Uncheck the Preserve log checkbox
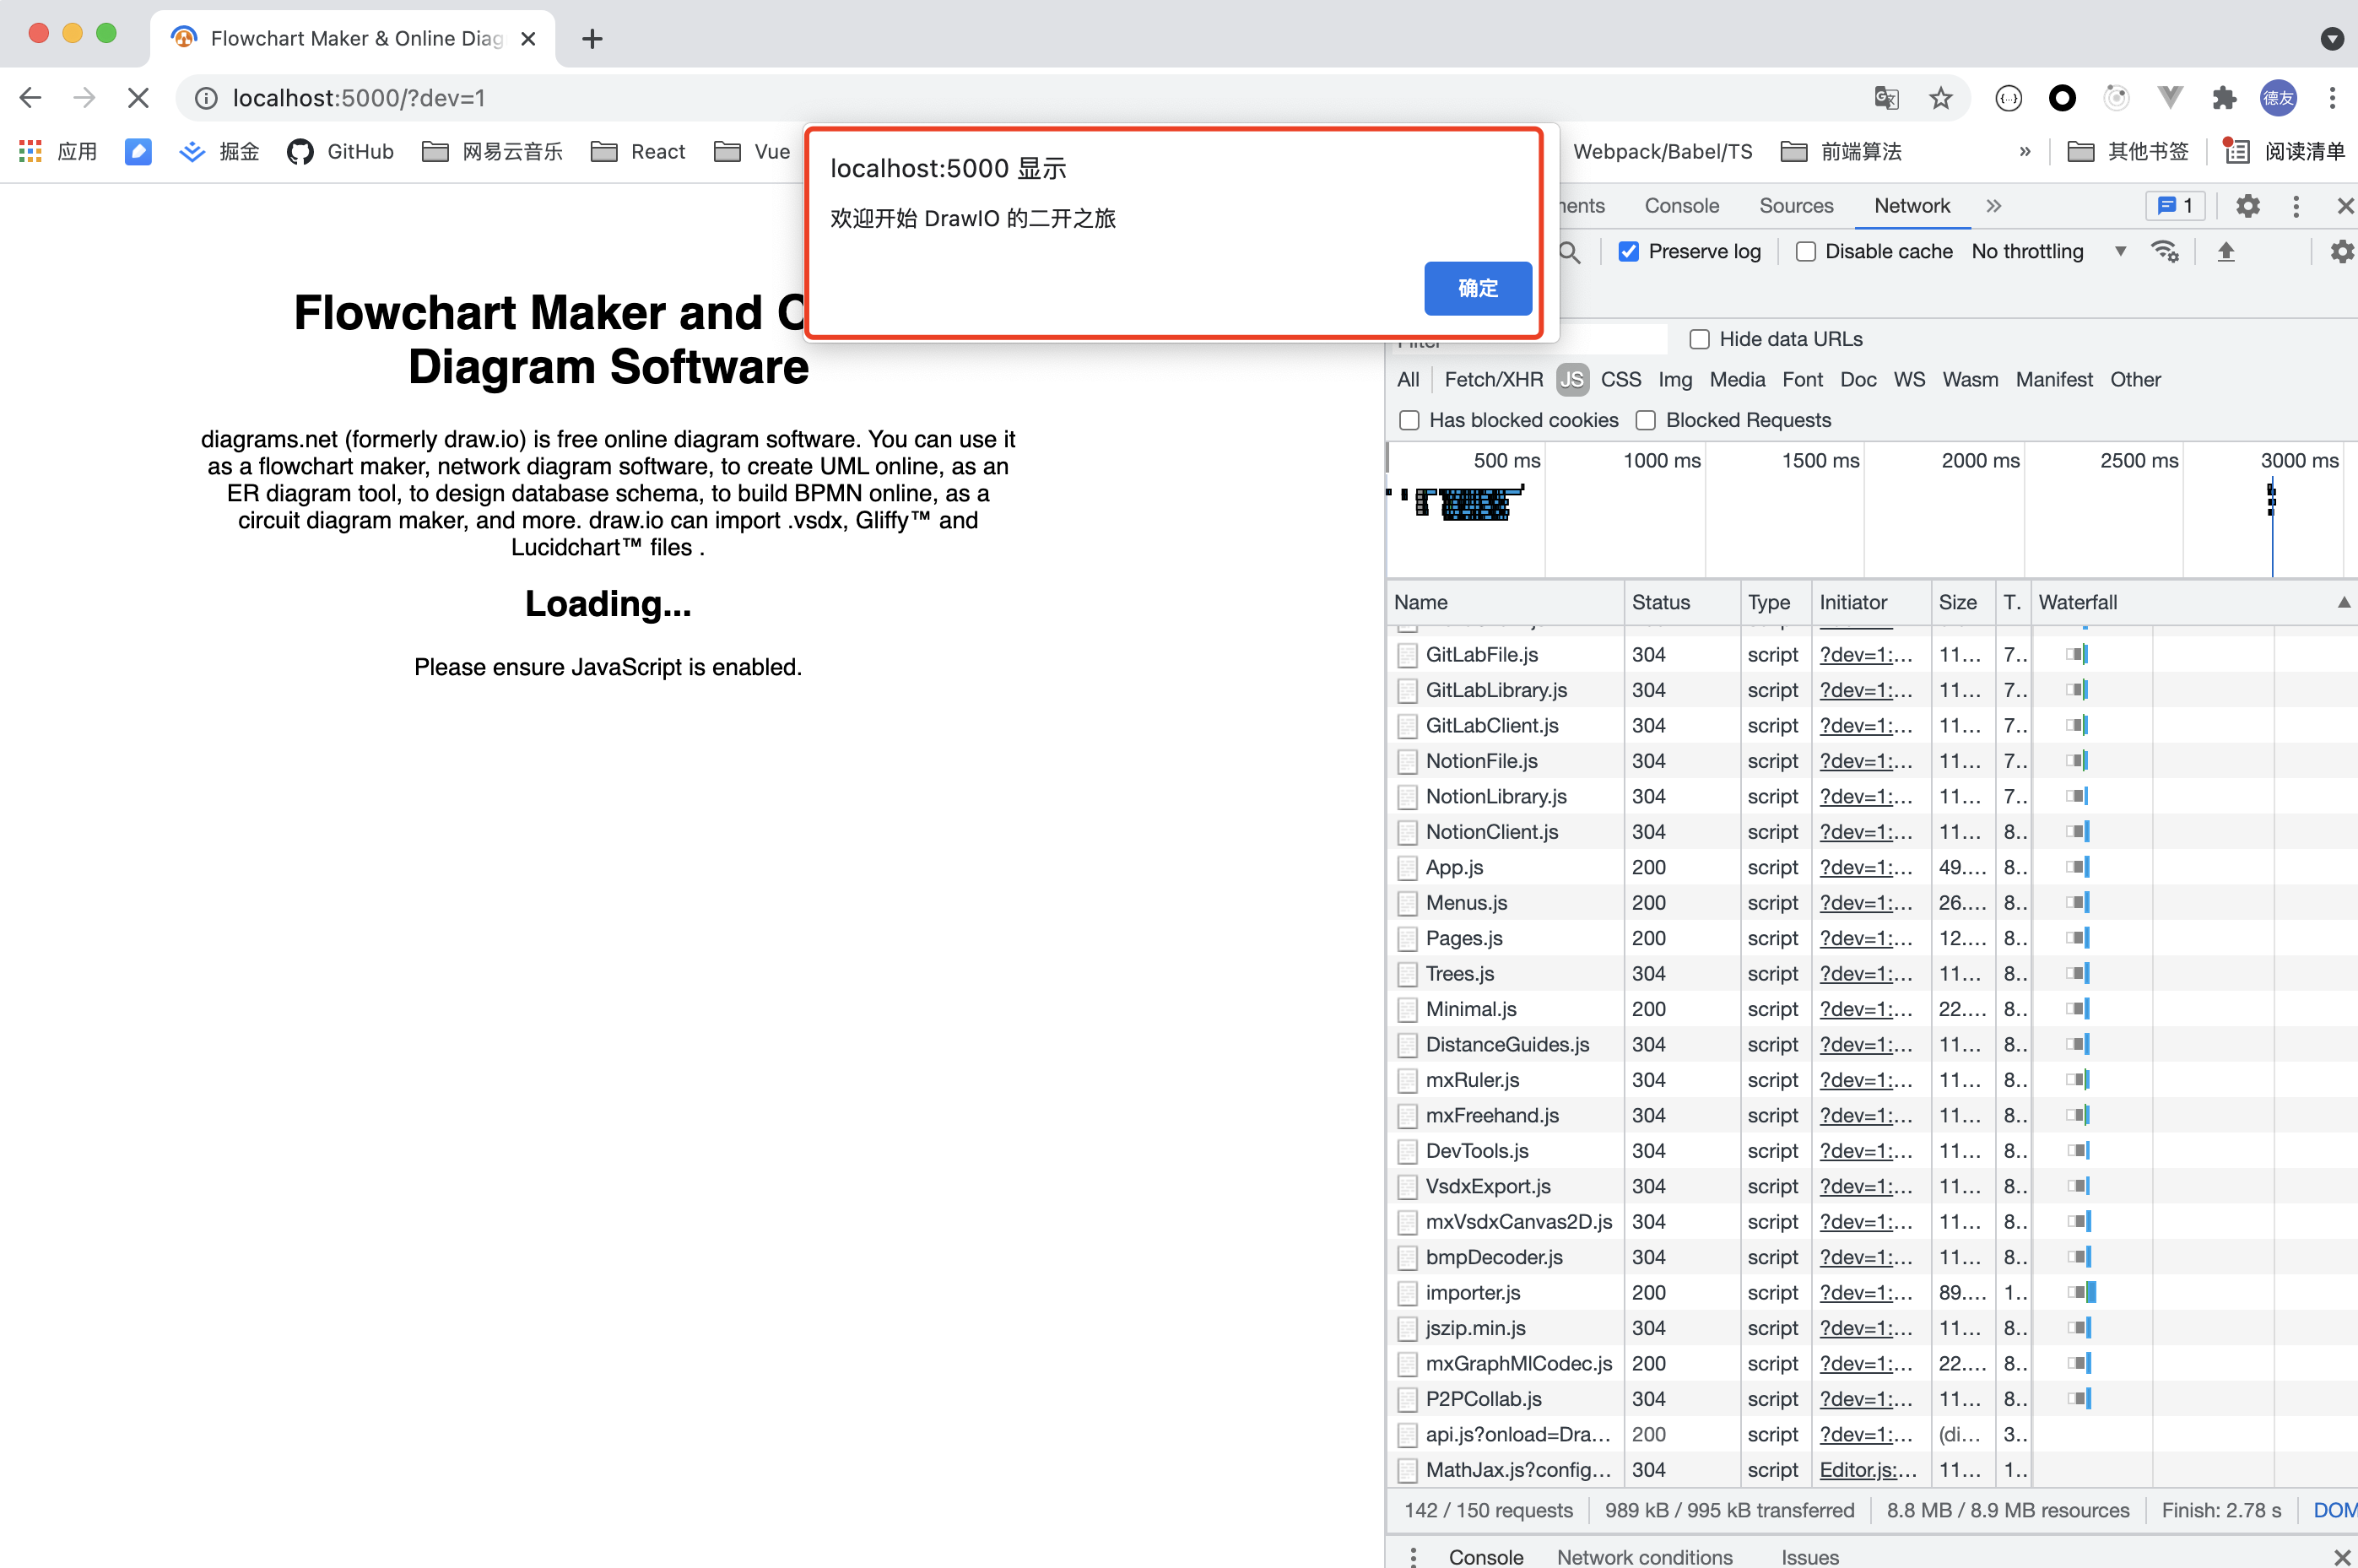This screenshot has height=1568, width=2358. (x=1628, y=252)
